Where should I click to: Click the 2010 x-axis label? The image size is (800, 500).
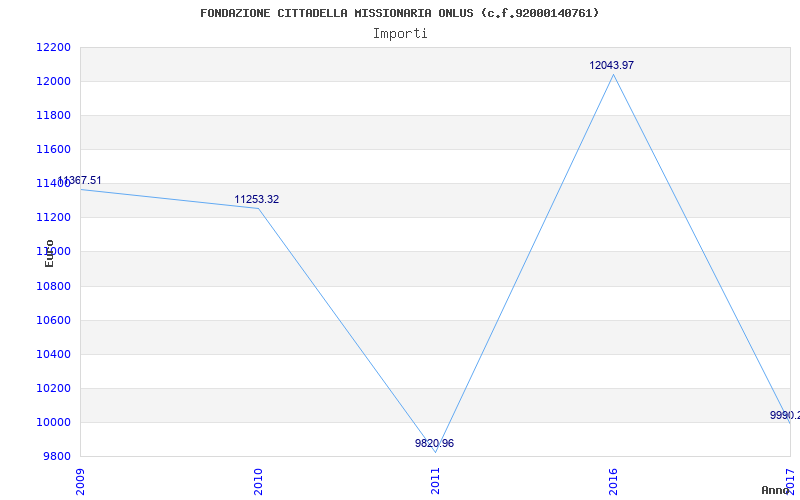tap(258, 481)
